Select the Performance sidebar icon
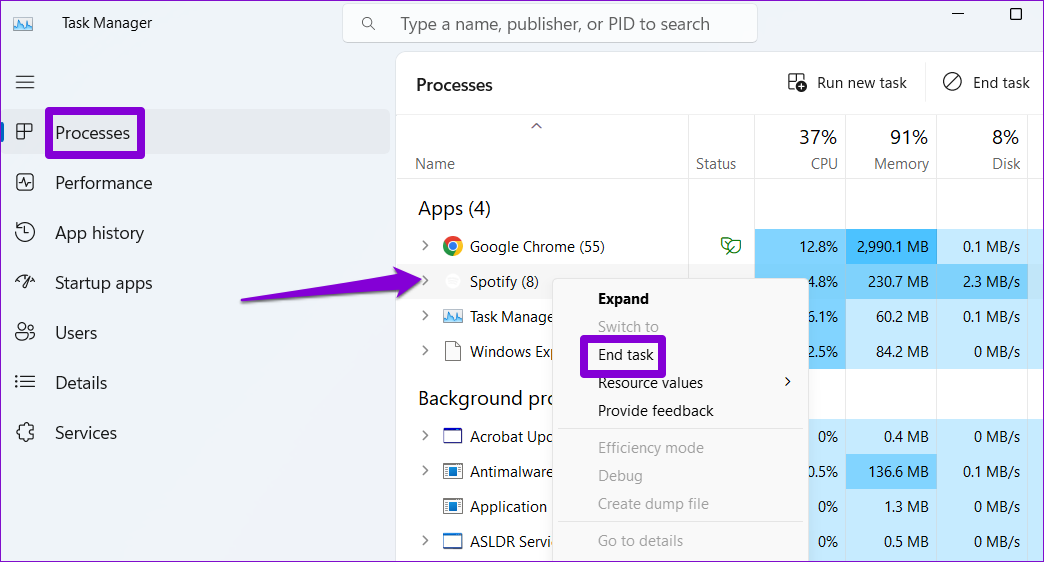The image size is (1044, 562). pyautogui.click(x=25, y=182)
